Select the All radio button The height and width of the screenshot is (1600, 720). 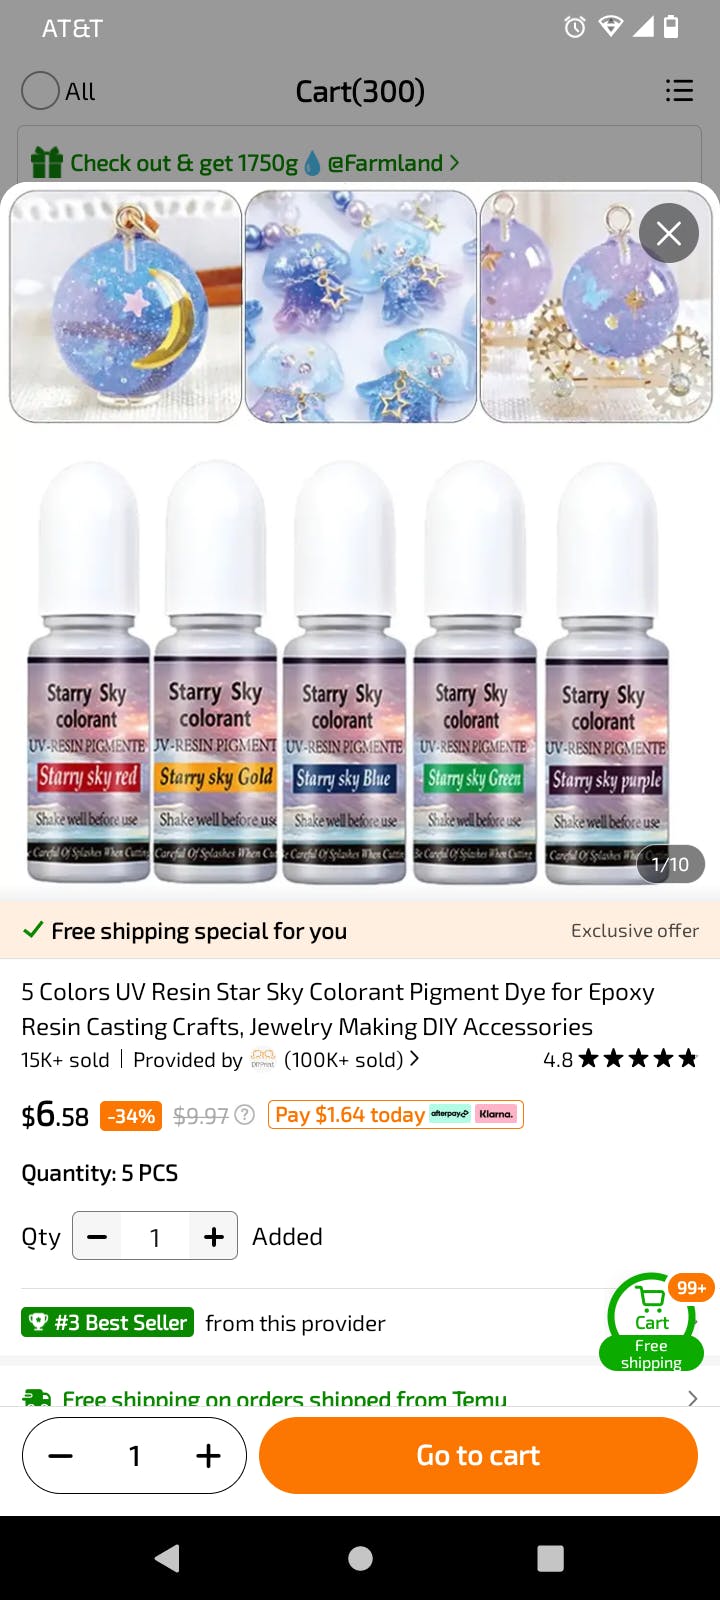(x=40, y=91)
